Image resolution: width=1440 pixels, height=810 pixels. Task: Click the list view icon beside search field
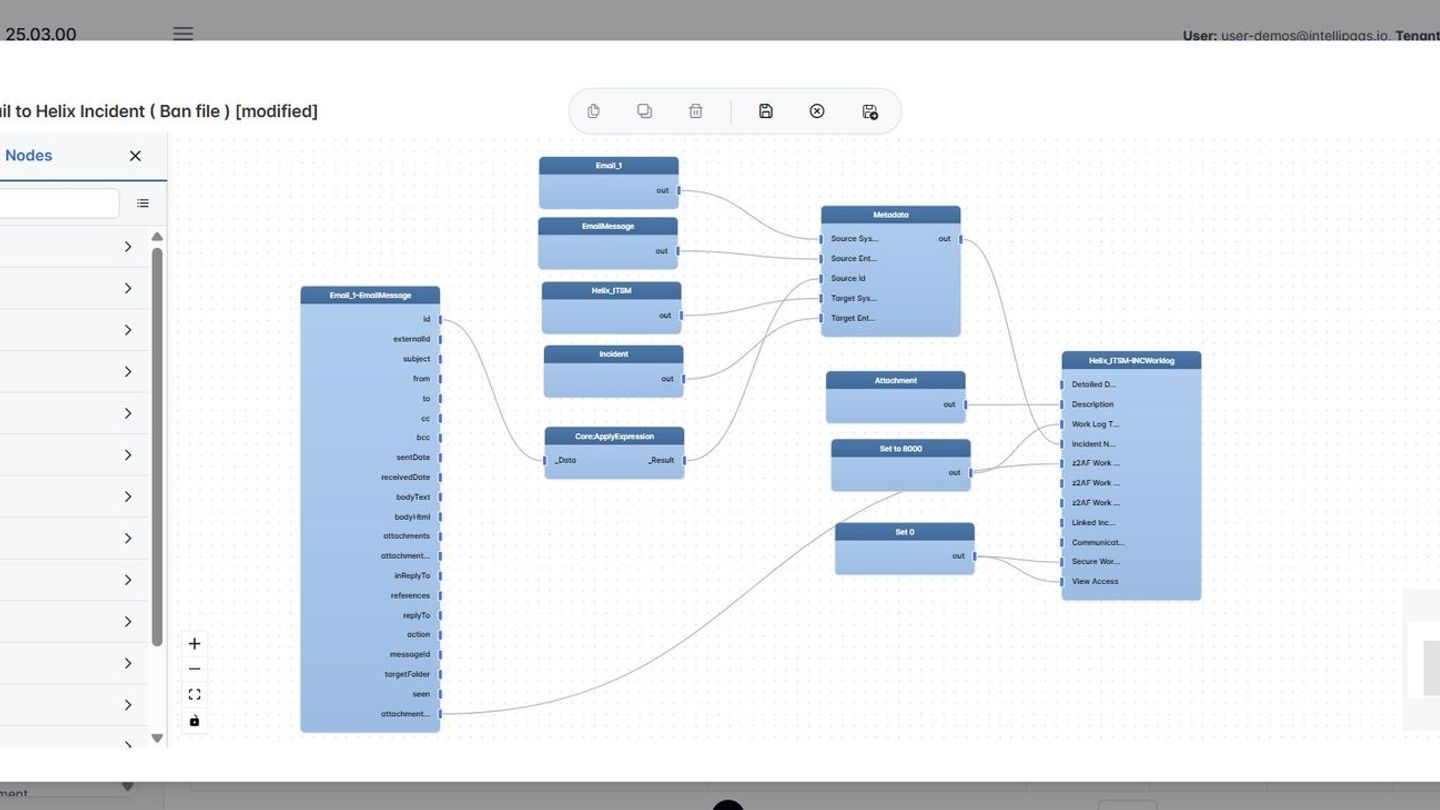(143, 203)
